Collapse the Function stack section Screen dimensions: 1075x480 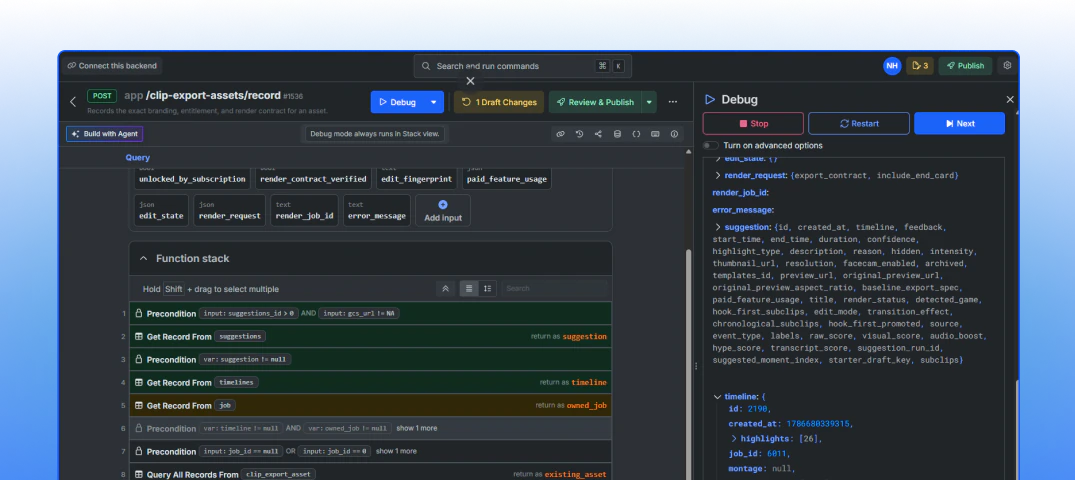coord(143,259)
